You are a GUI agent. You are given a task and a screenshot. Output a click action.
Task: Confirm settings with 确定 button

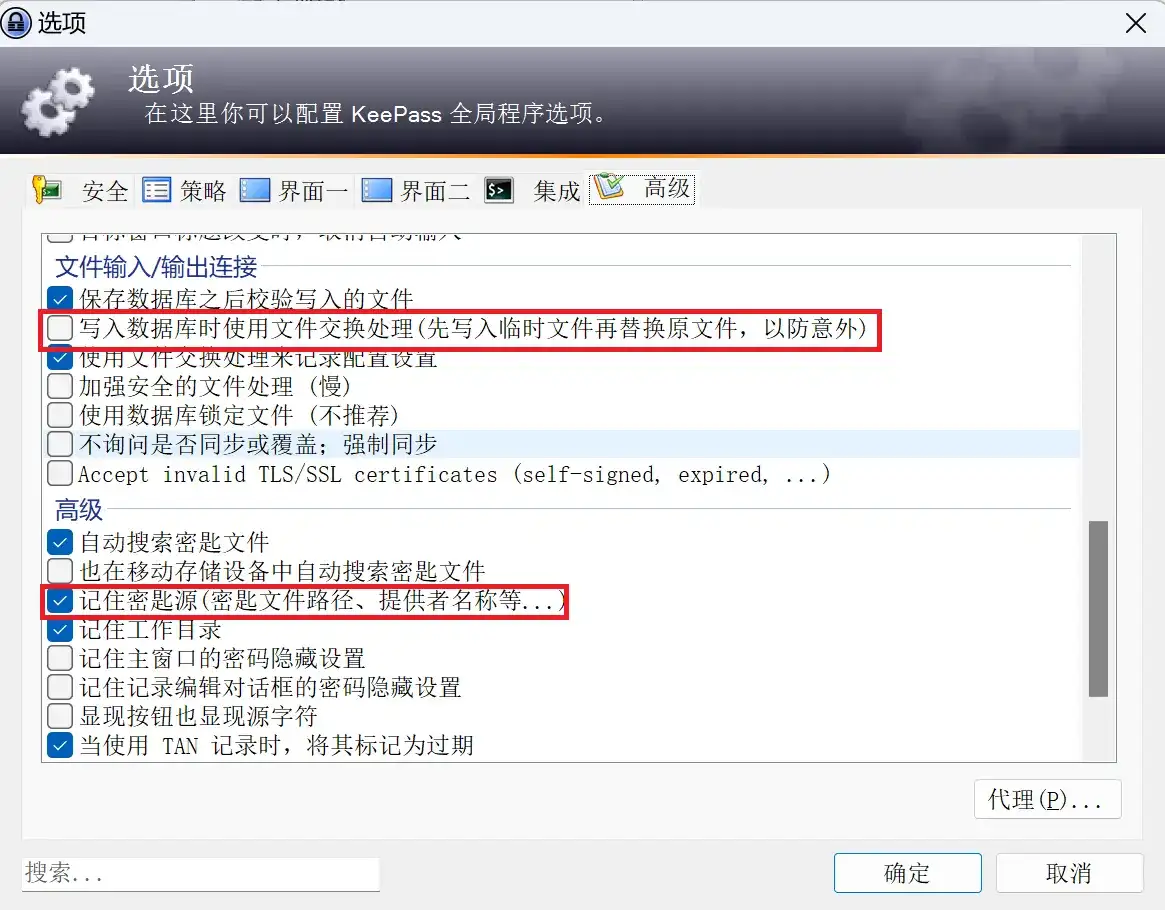[x=907, y=873]
